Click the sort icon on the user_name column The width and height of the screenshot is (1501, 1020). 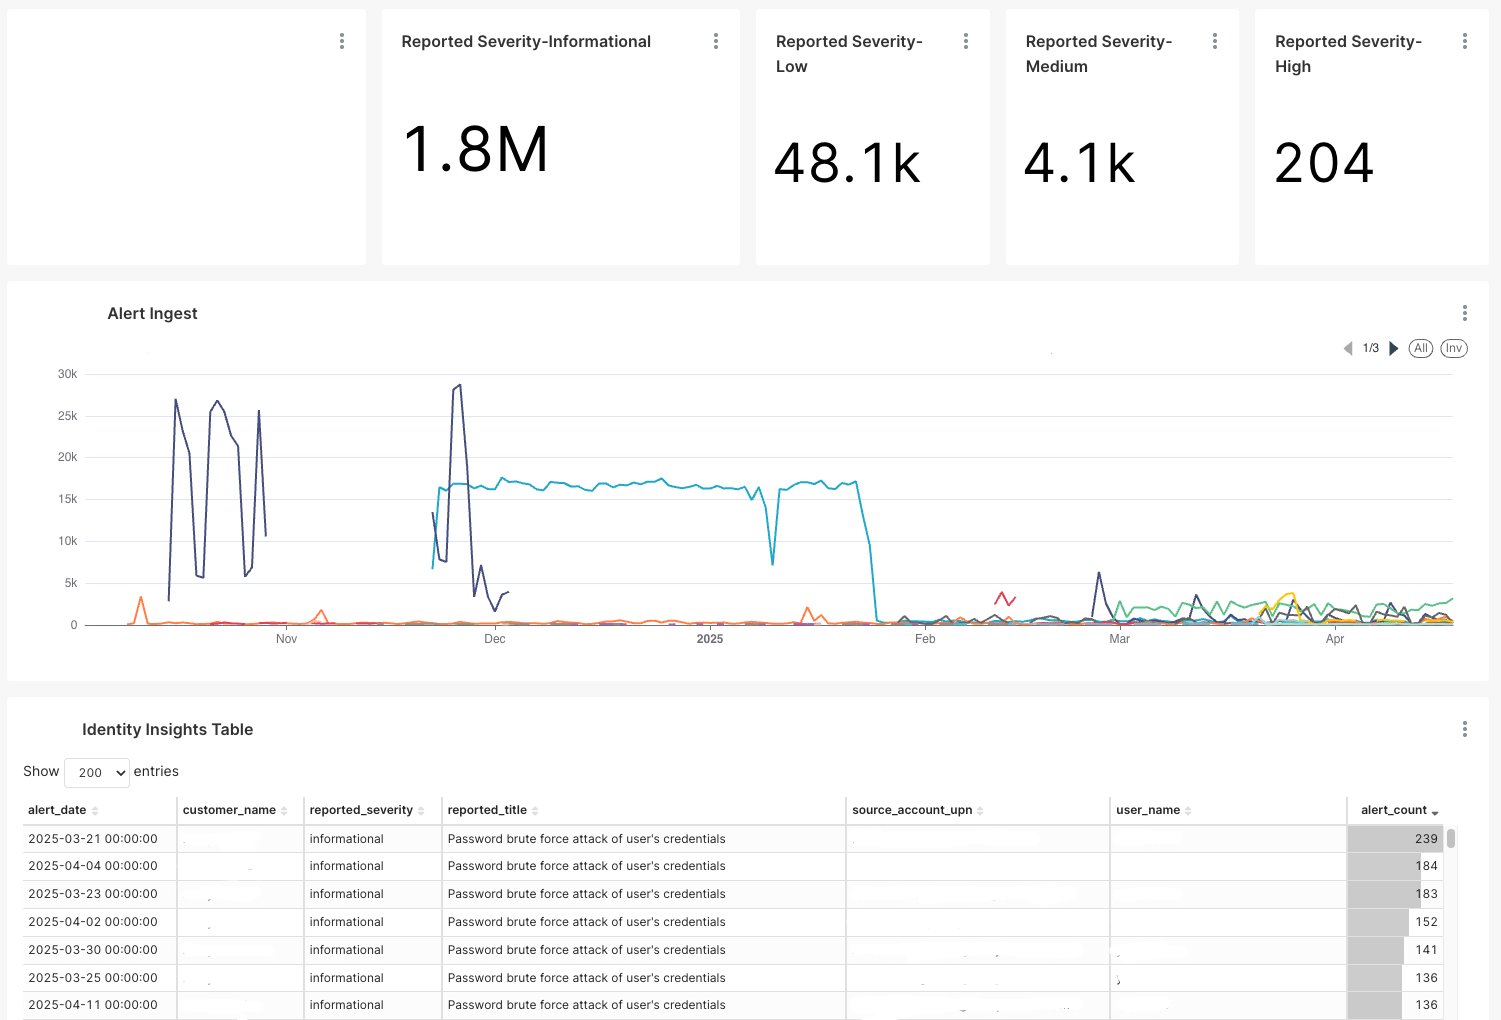[1186, 810]
